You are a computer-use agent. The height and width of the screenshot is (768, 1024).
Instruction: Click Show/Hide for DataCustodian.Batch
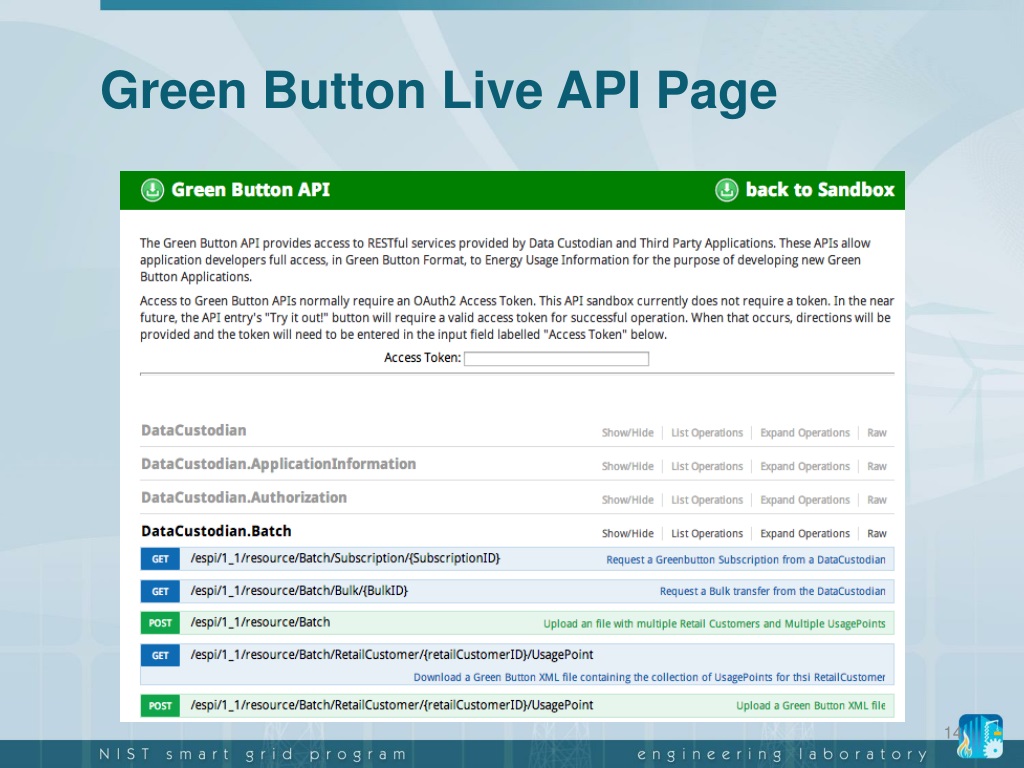tap(628, 534)
